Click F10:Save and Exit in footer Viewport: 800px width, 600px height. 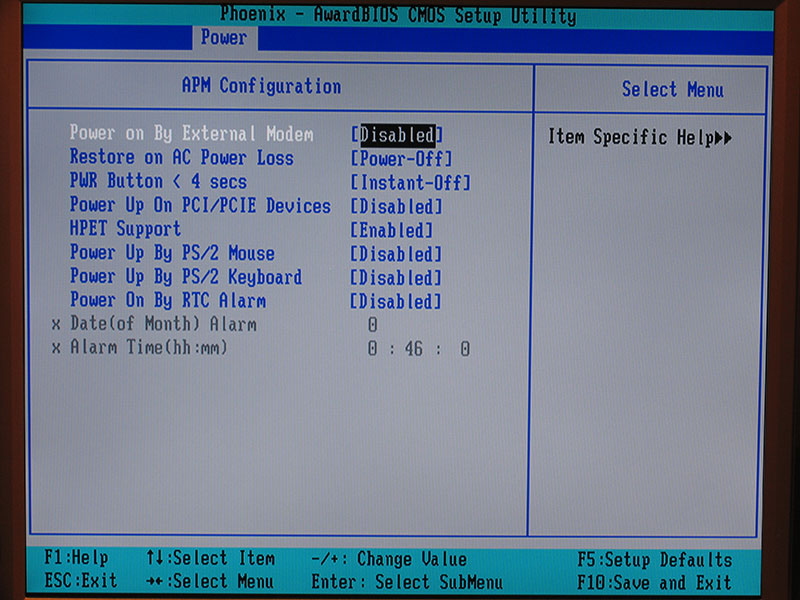(655, 582)
